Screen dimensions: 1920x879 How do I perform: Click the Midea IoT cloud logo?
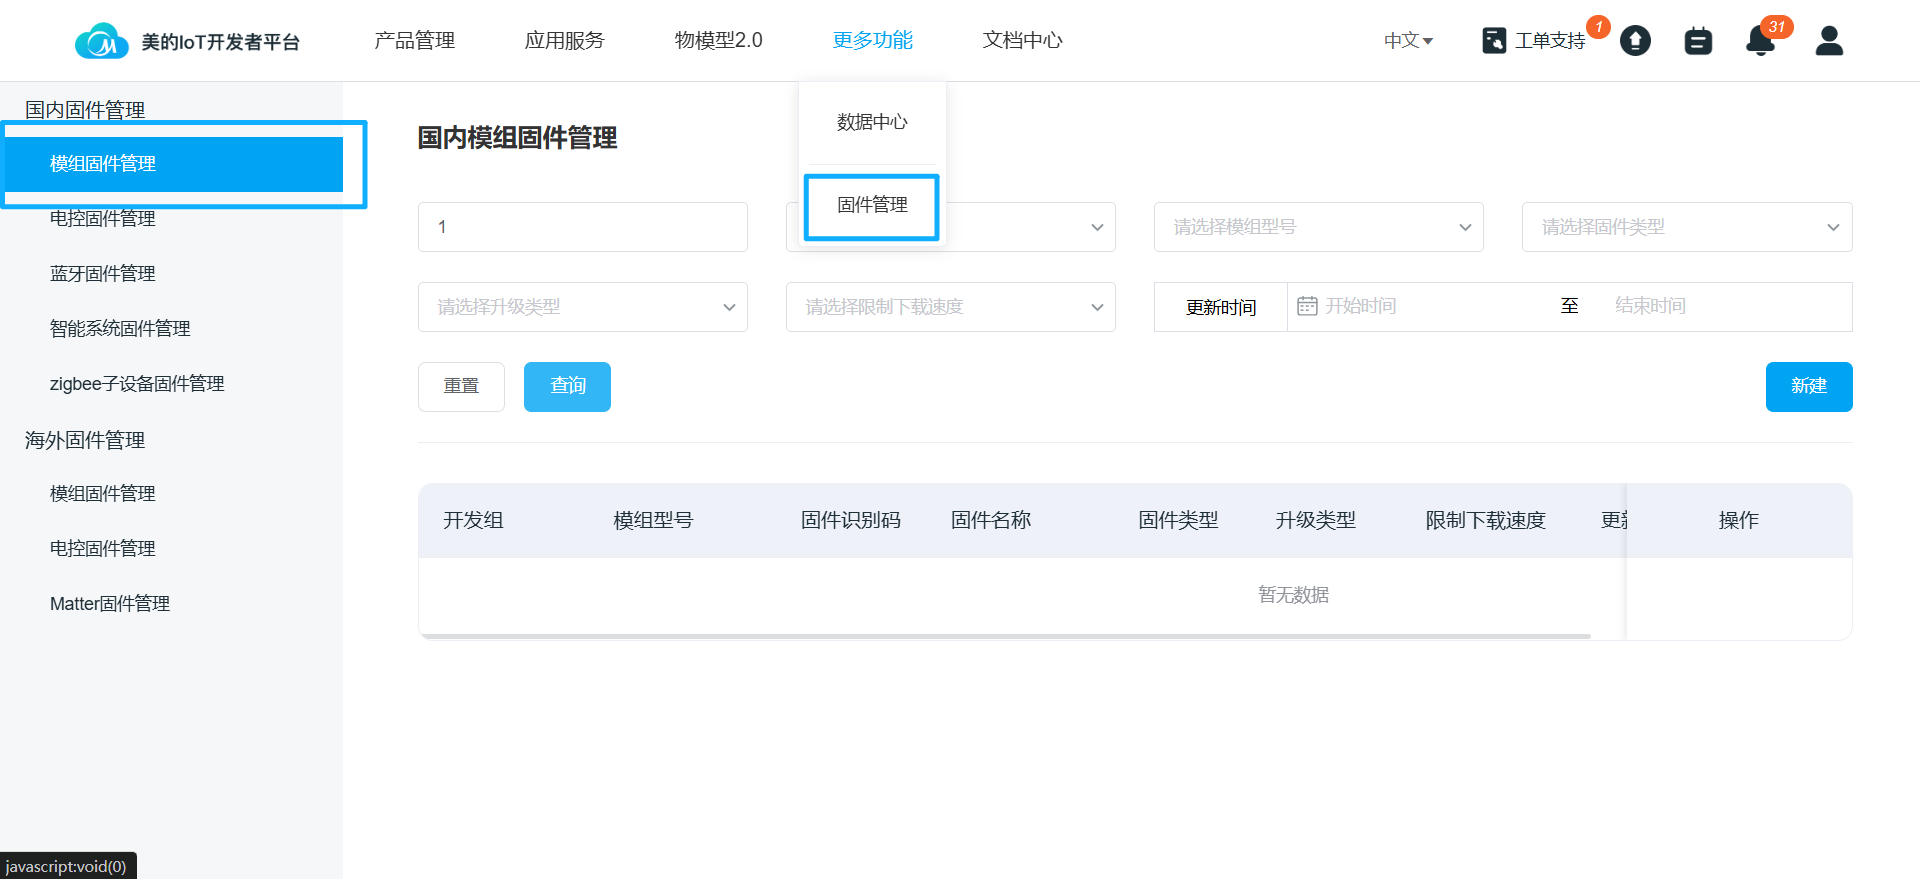(101, 41)
